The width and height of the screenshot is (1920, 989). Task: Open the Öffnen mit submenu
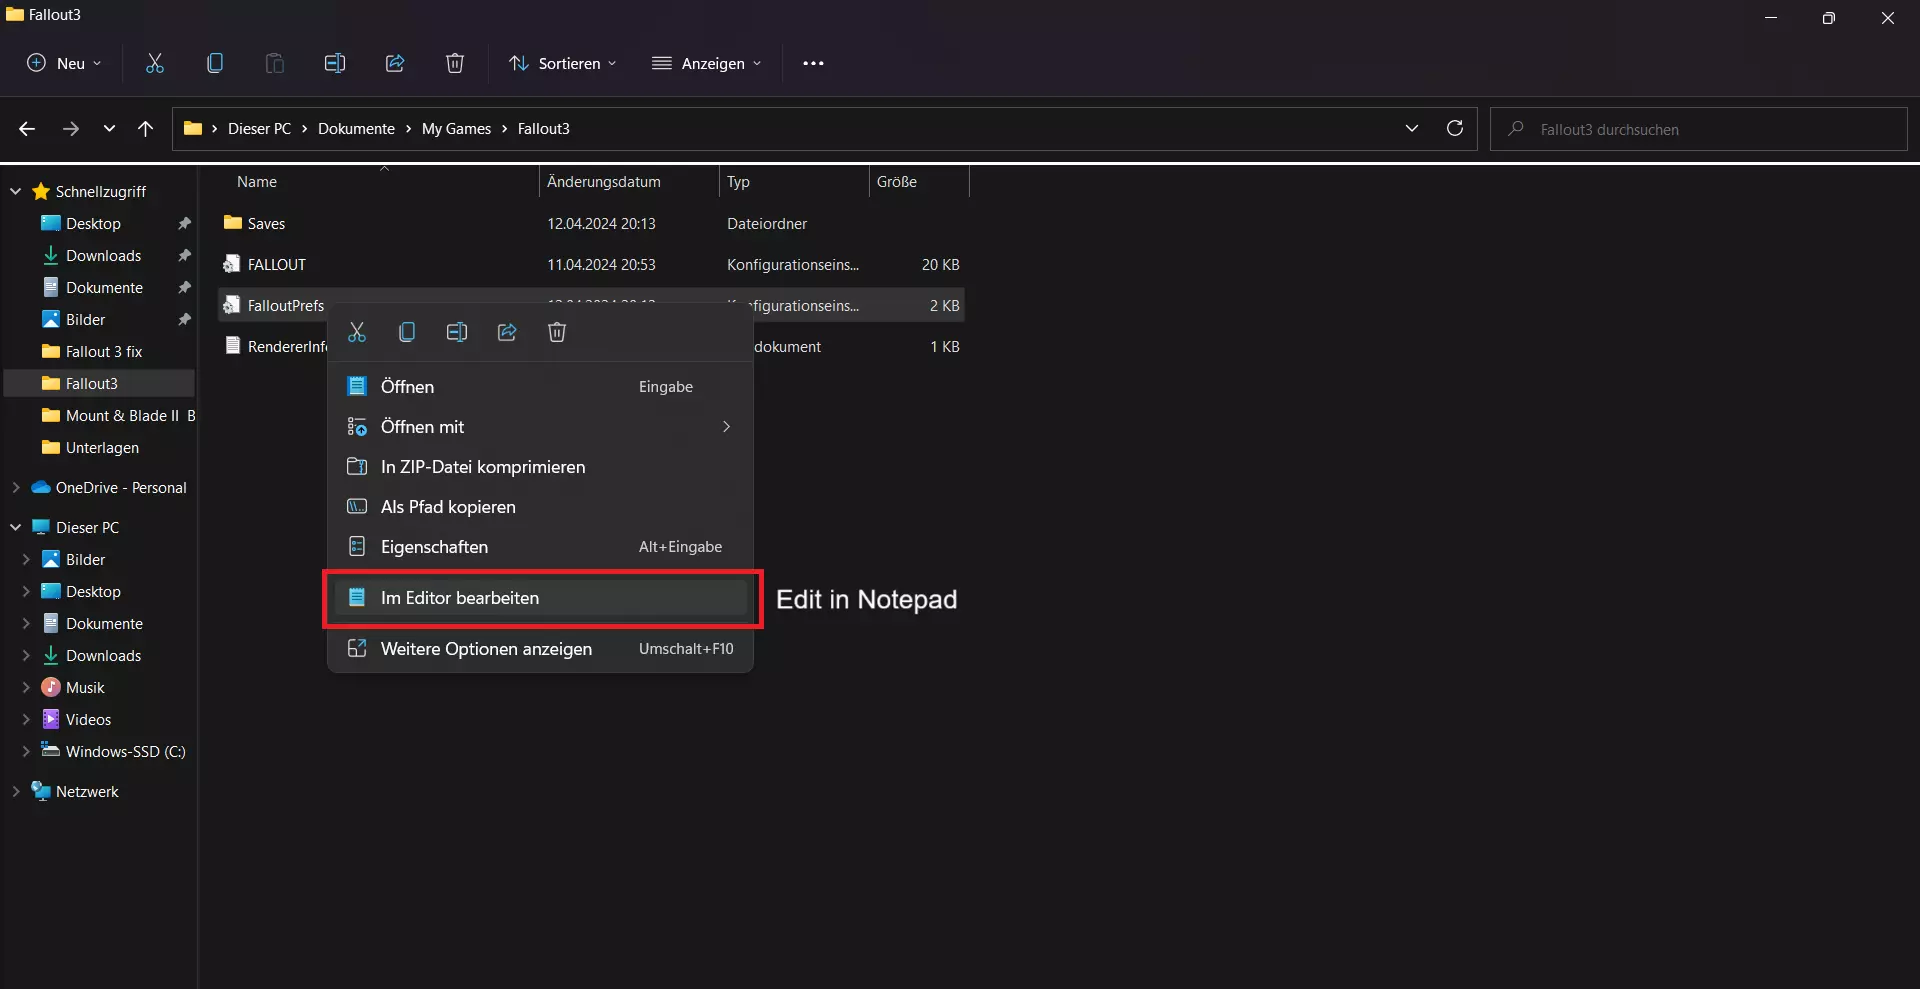tap(540, 427)
